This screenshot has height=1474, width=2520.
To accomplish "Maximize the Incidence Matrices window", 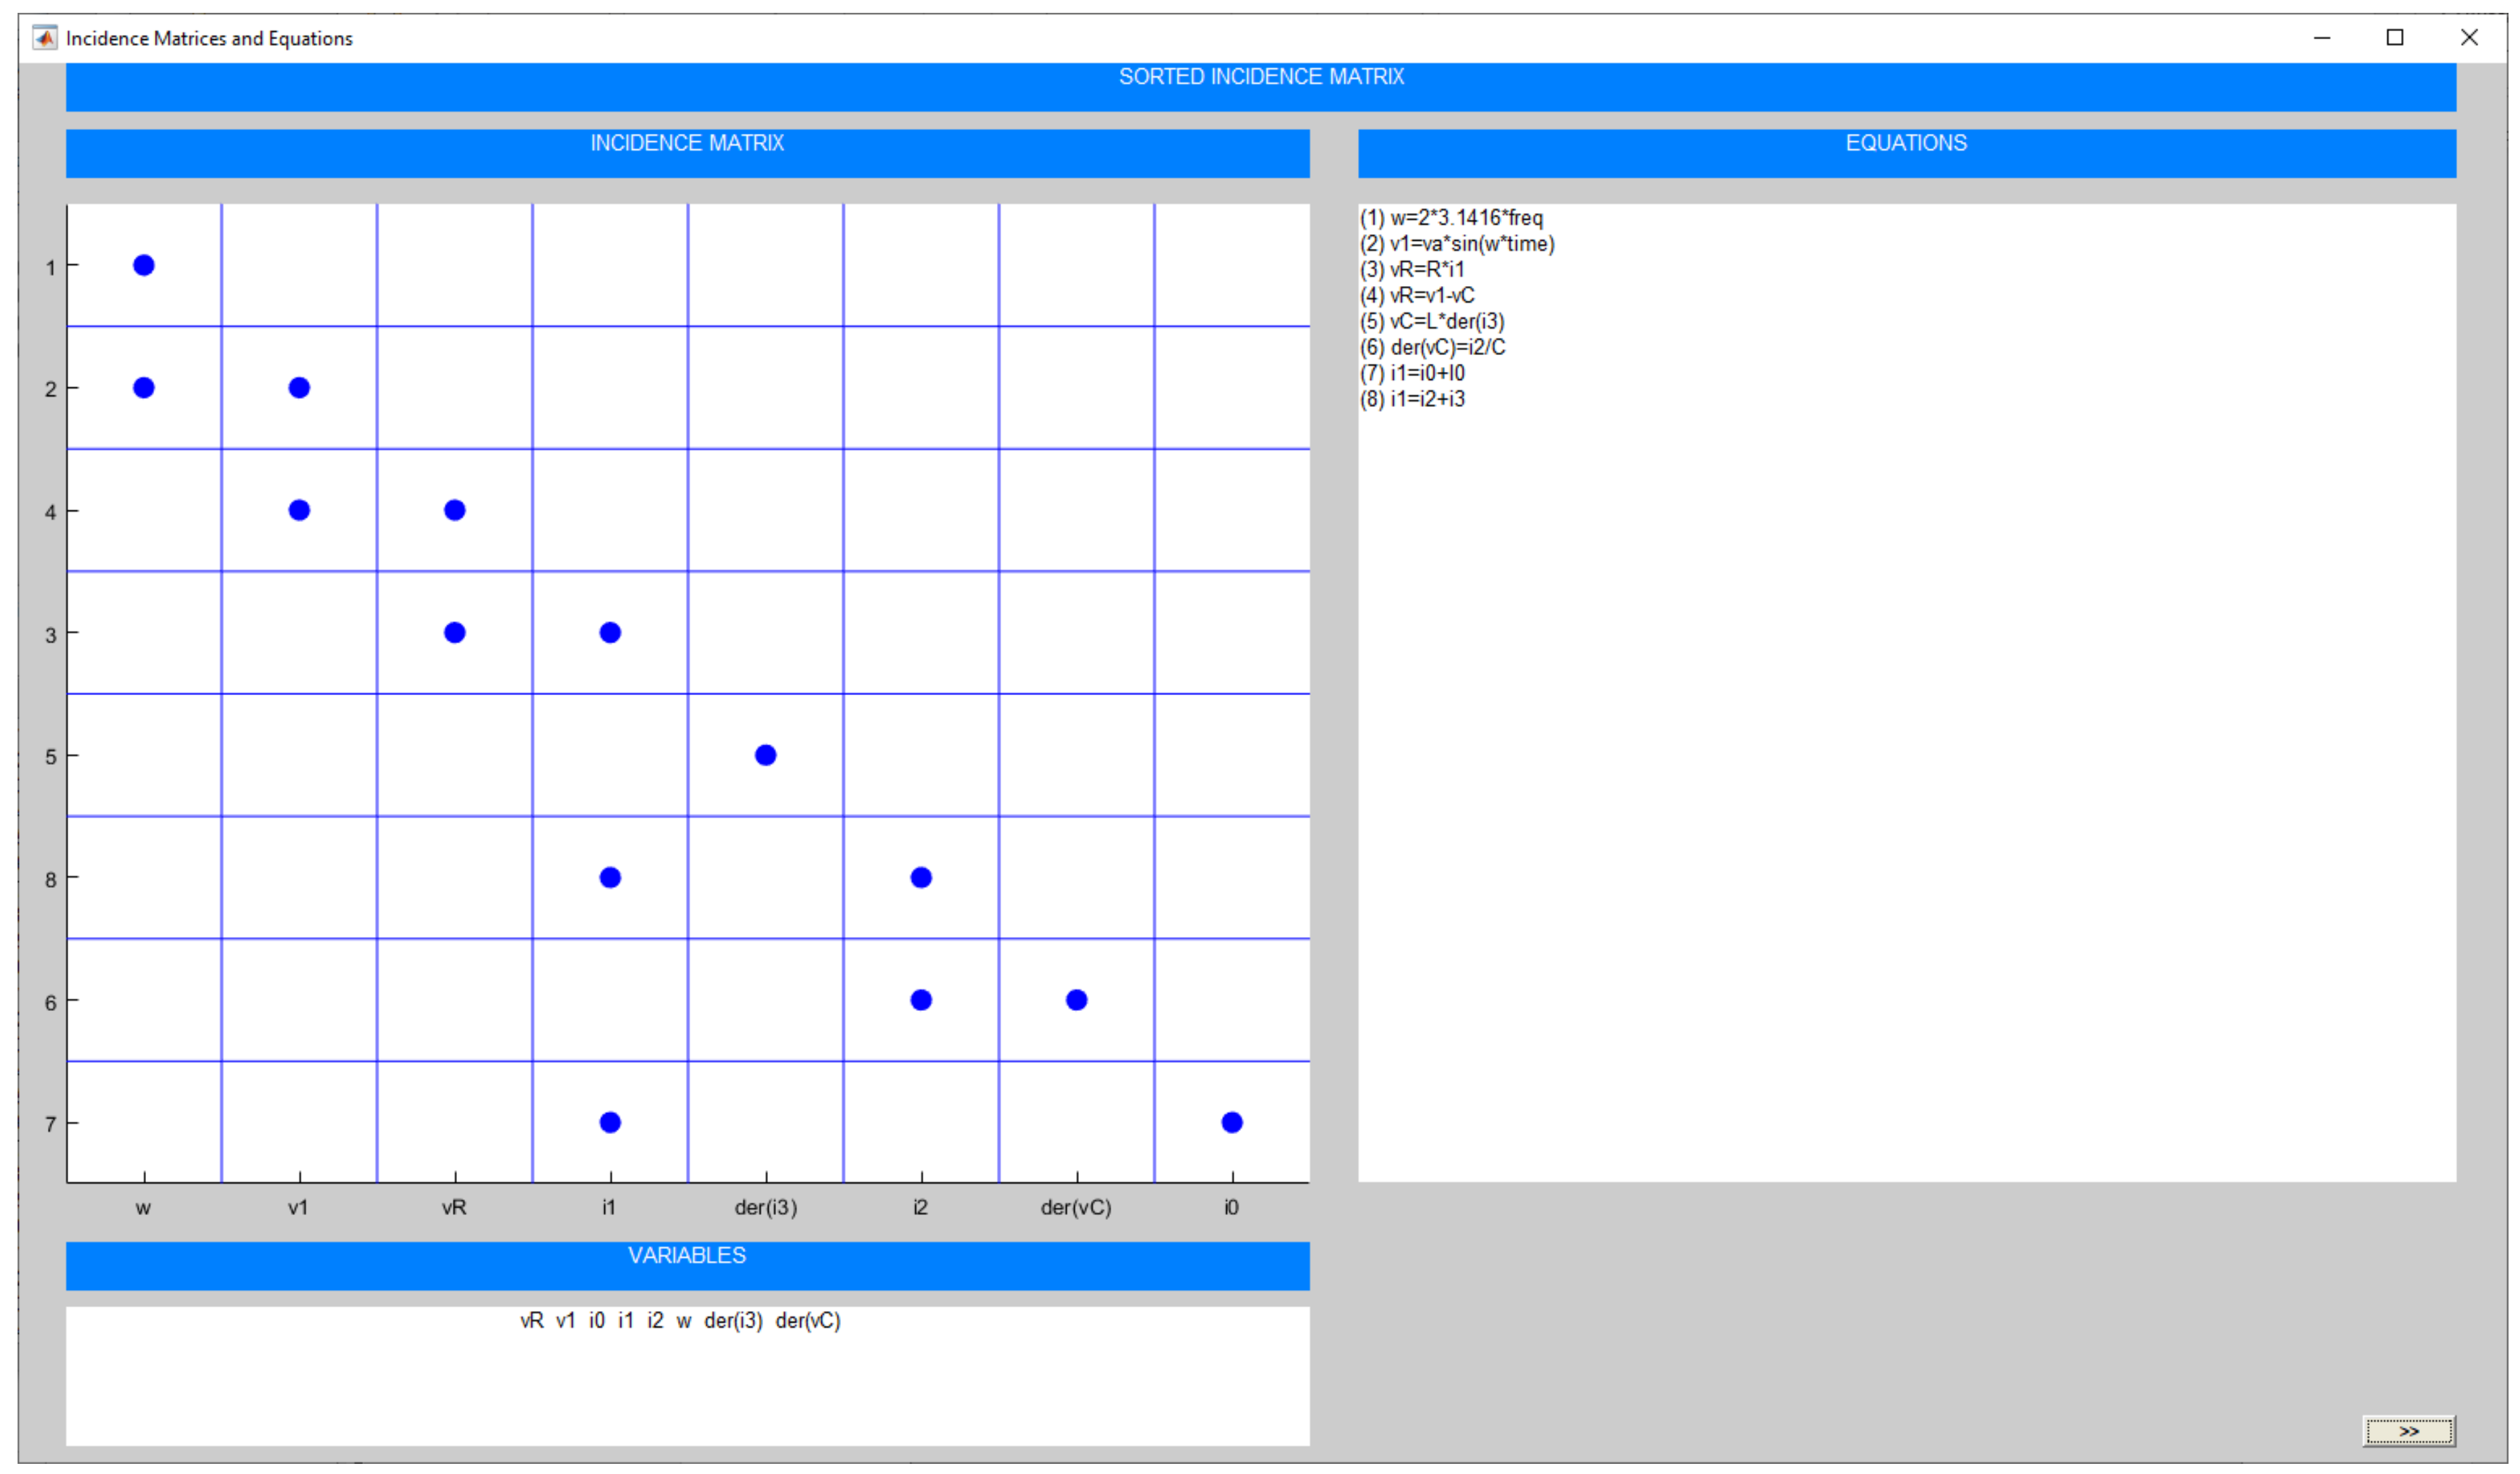I will (2395, 38).
